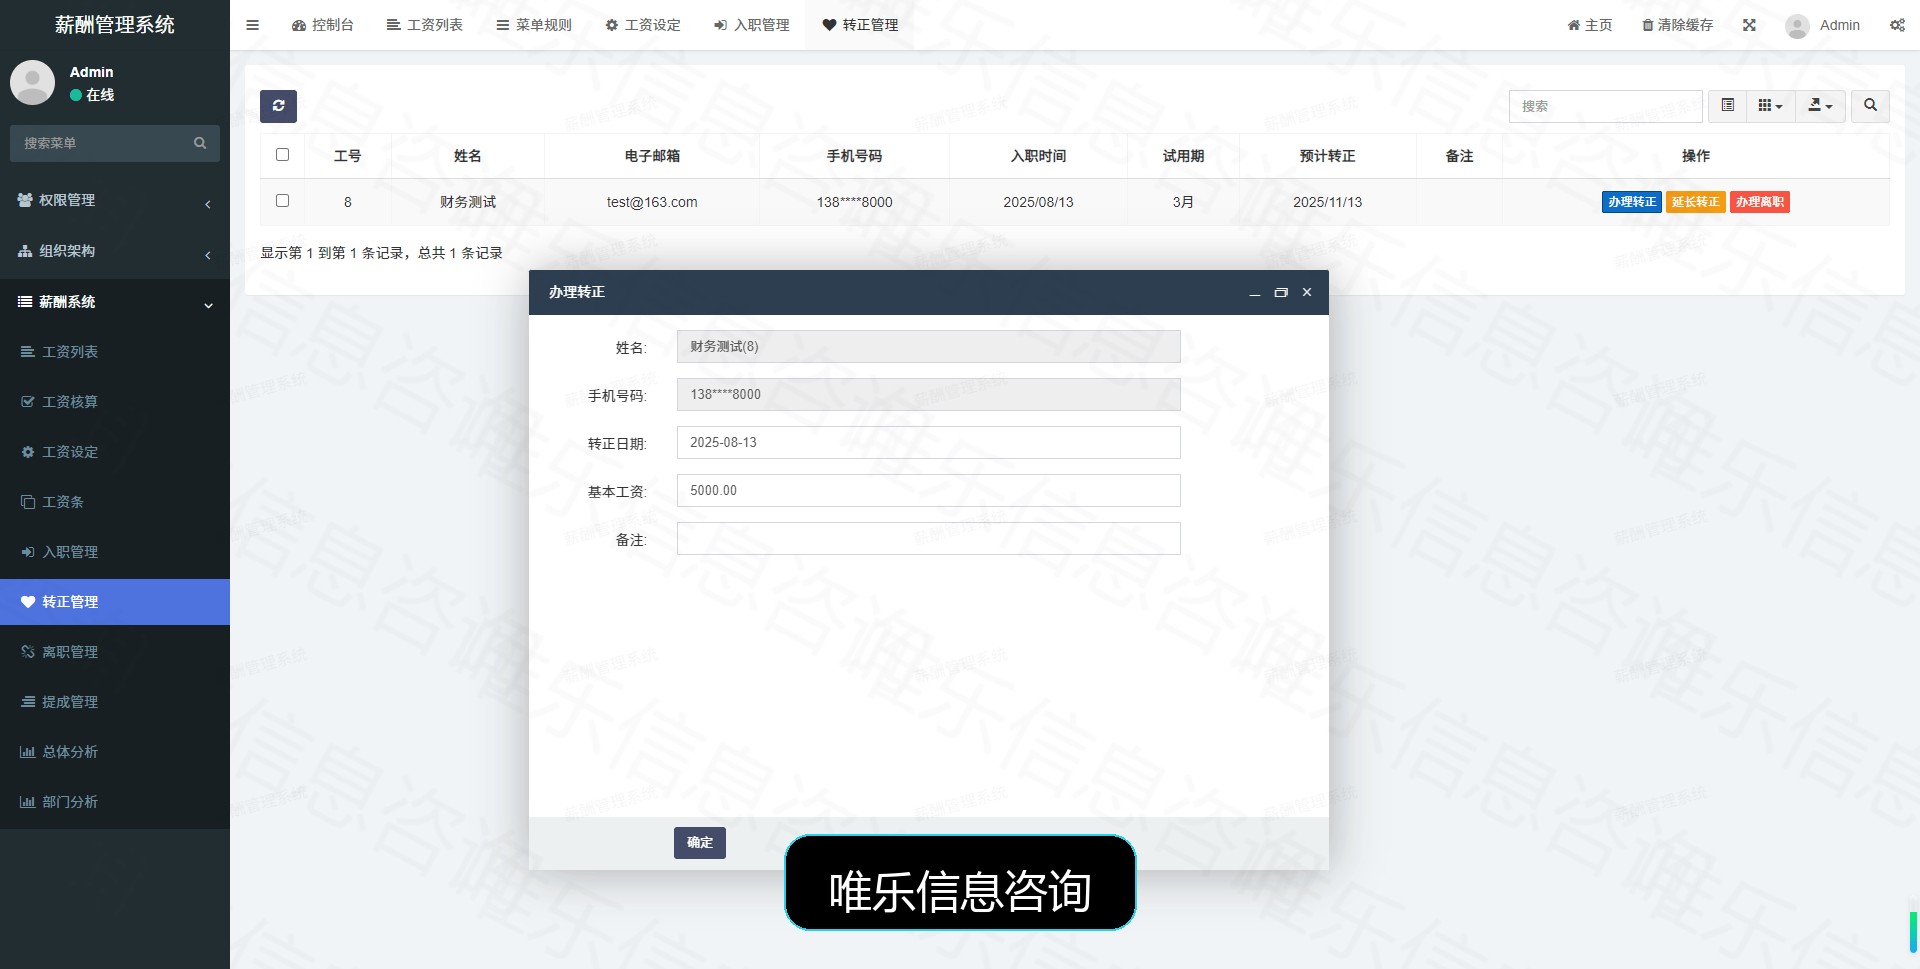This screenshot has width=1920, height=969.
Task: Open the columns dropdown in the table toolbar
Action: (1770, 106)
